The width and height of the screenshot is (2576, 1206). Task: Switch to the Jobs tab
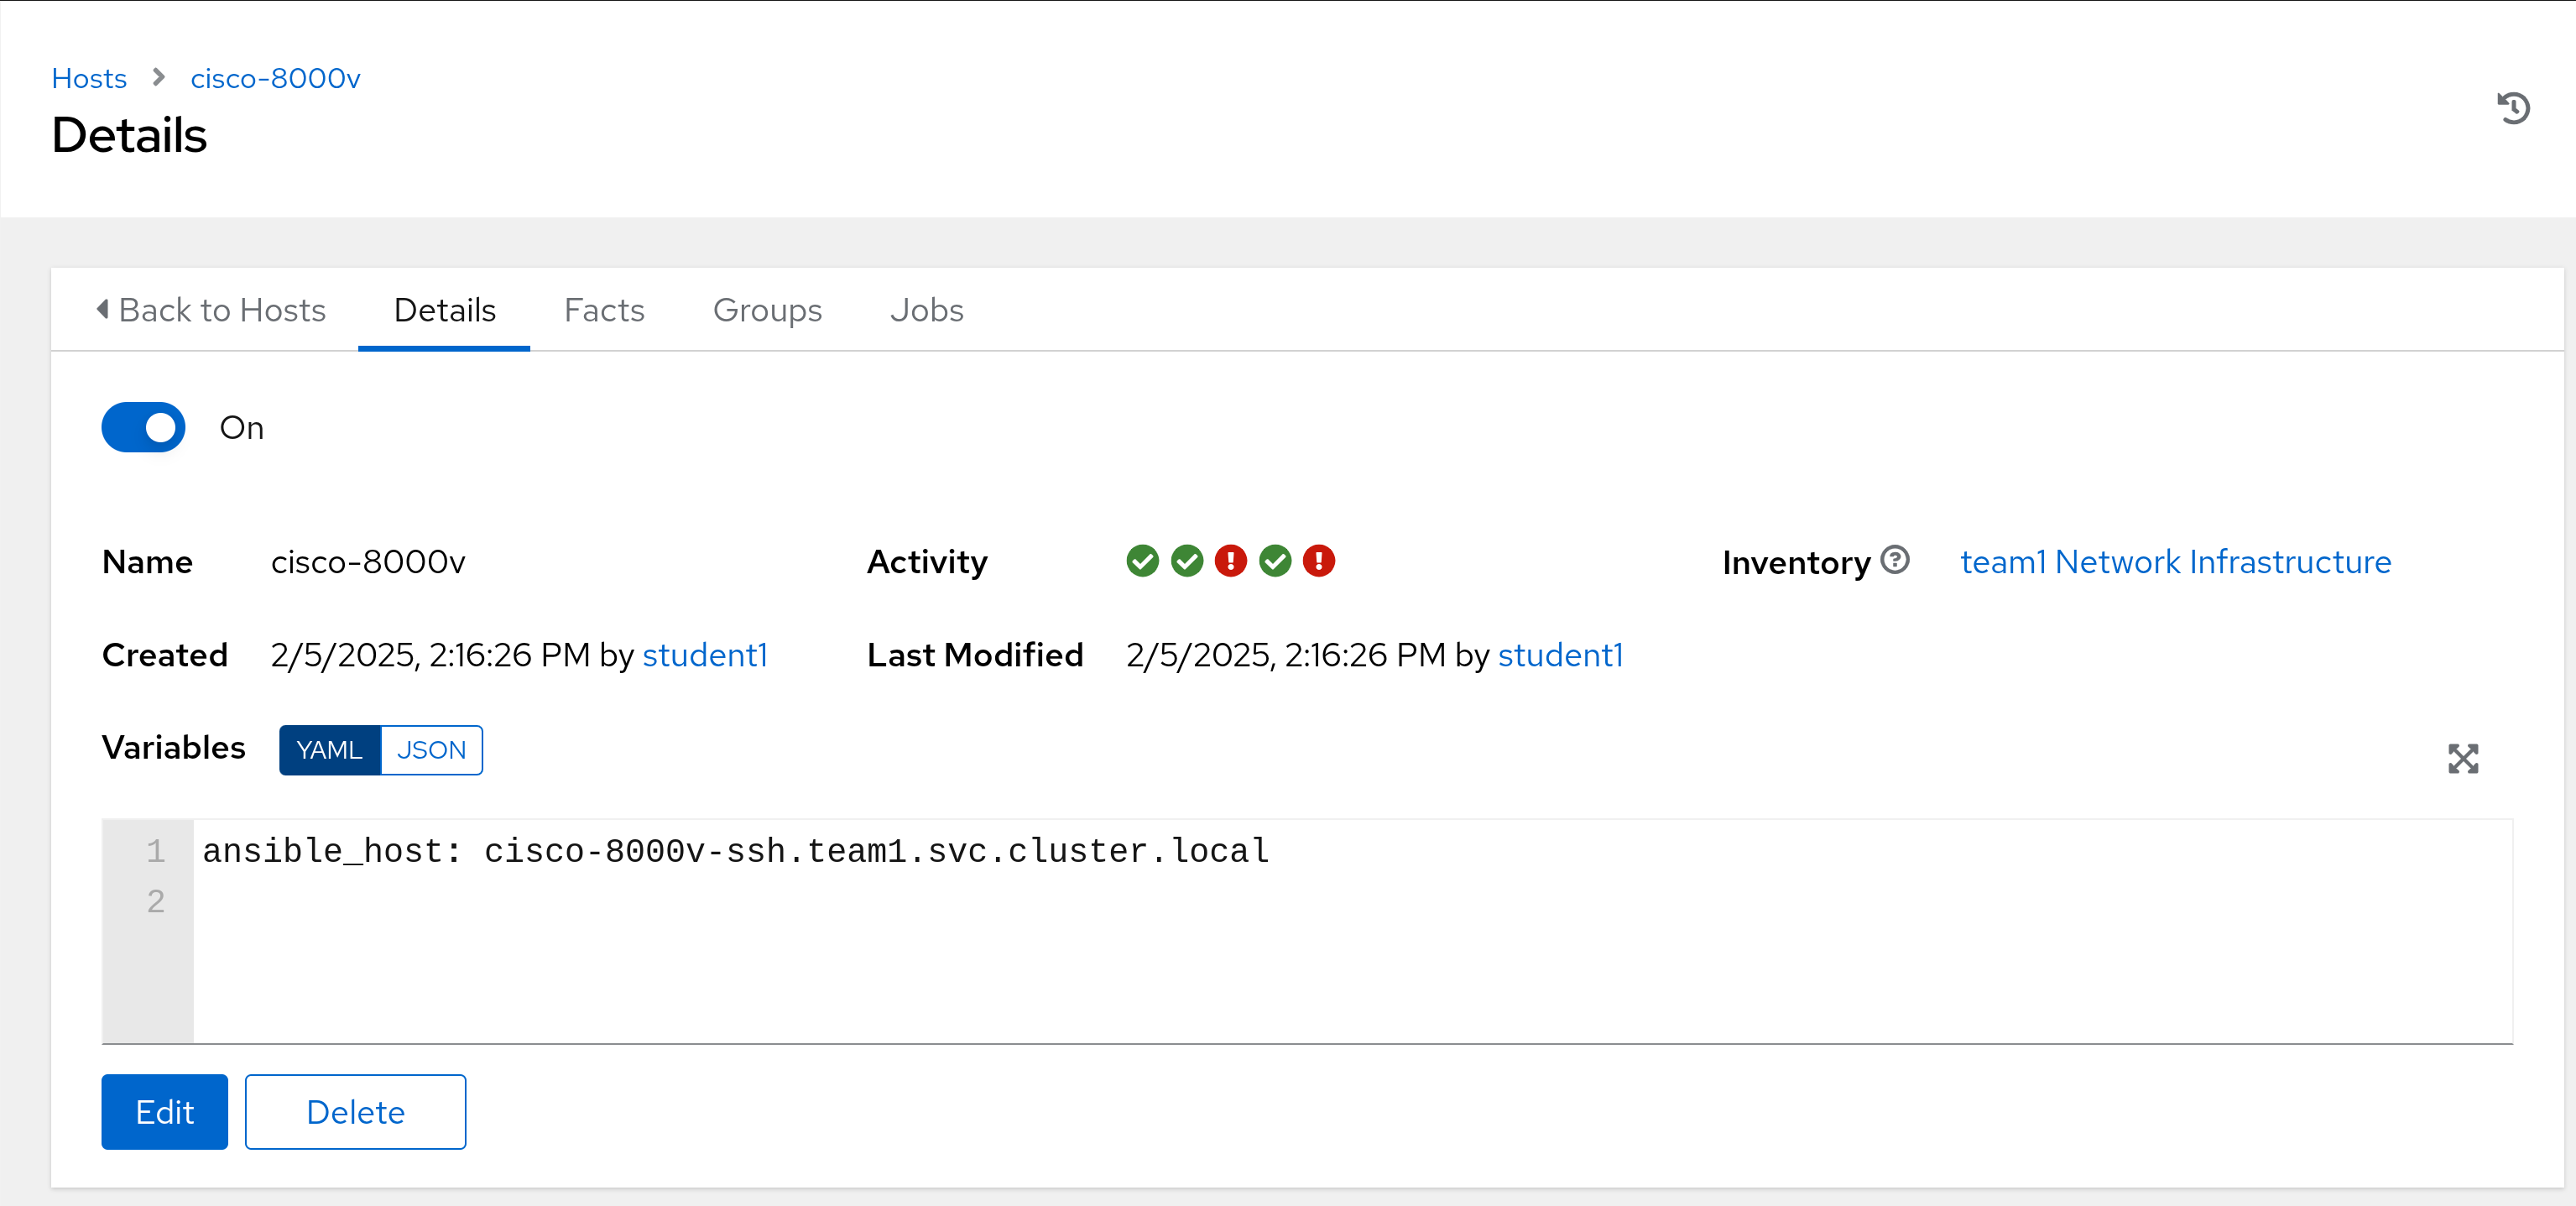point(926,310)
